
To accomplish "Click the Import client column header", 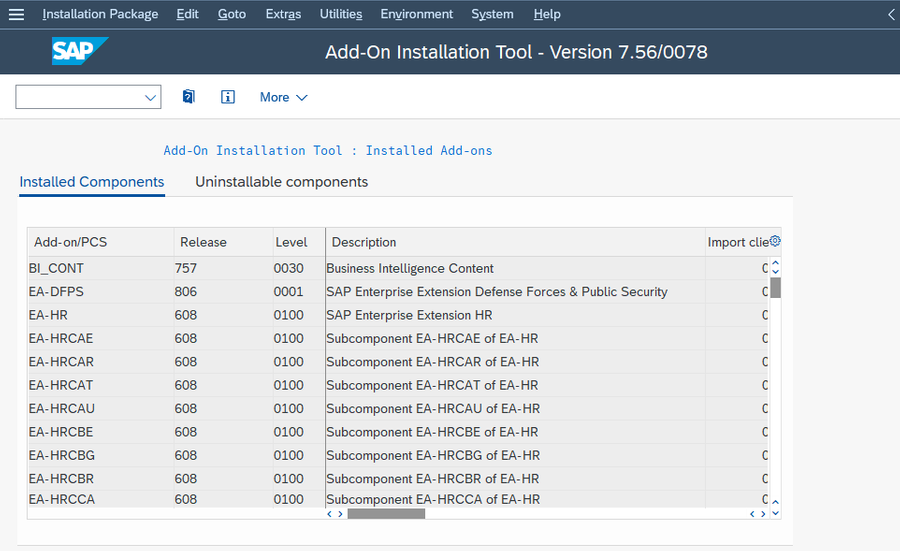I will tap(738, 242).
